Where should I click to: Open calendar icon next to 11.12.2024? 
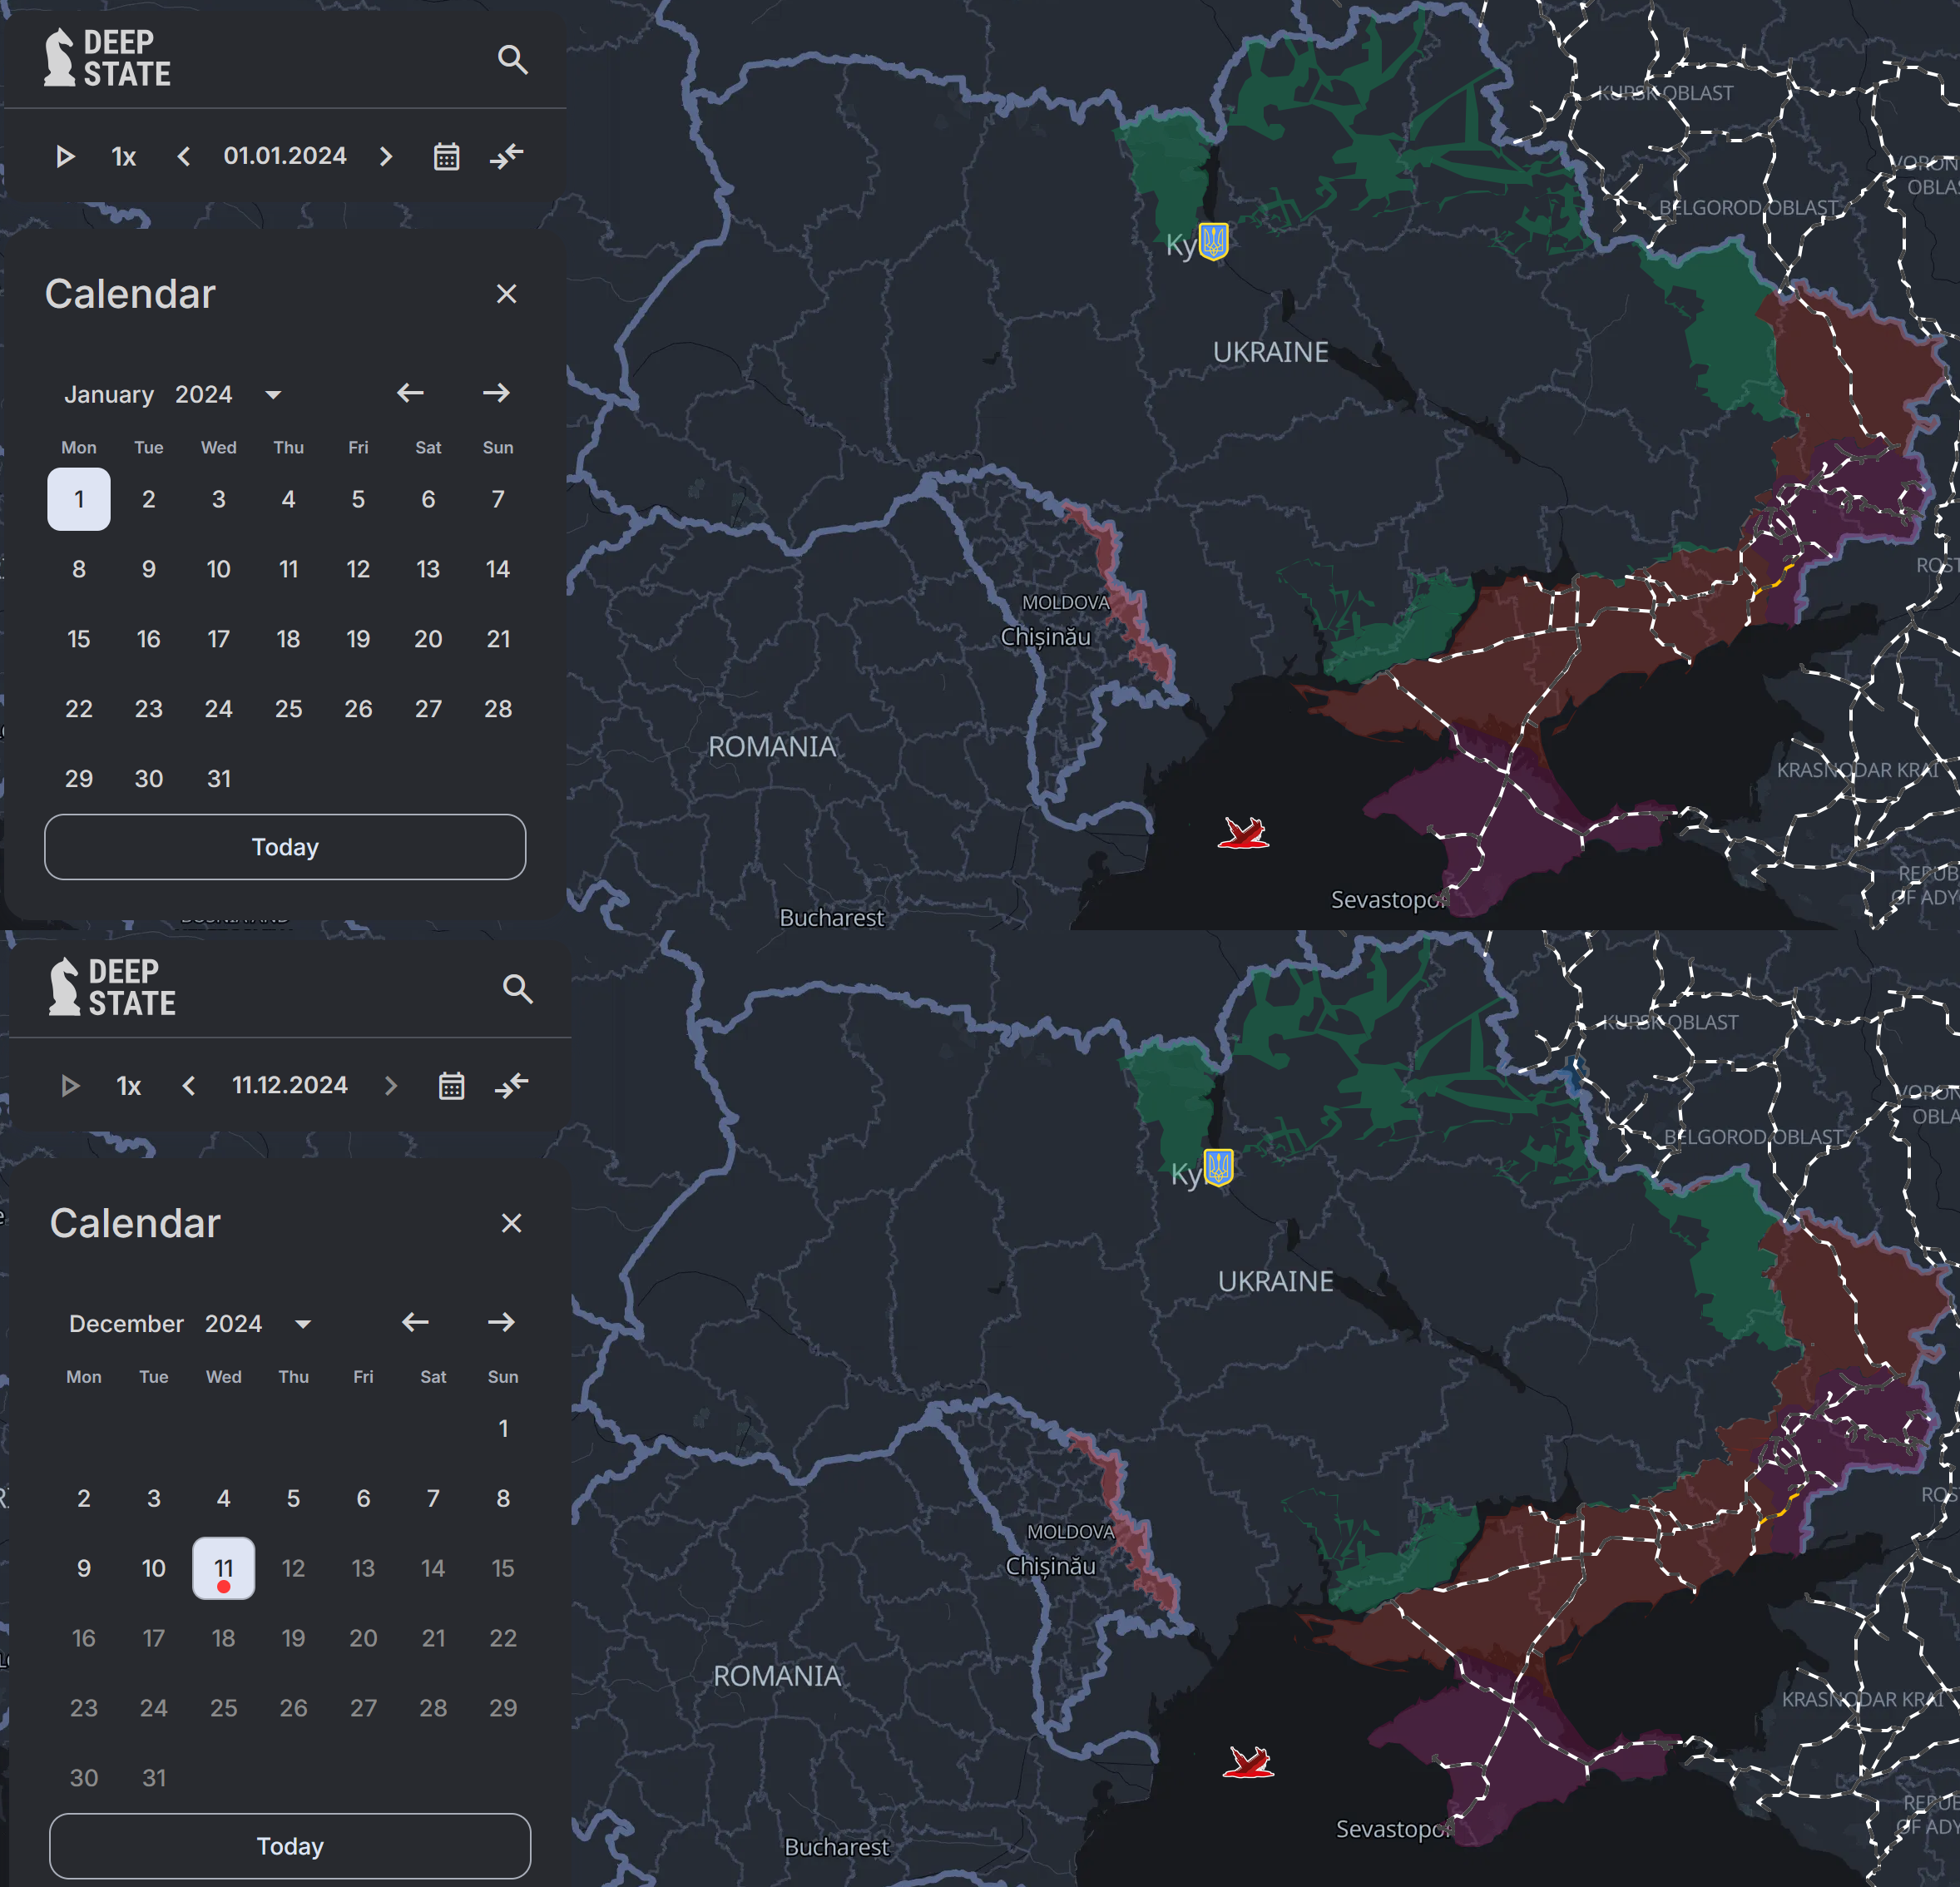tap(452, 1086)
